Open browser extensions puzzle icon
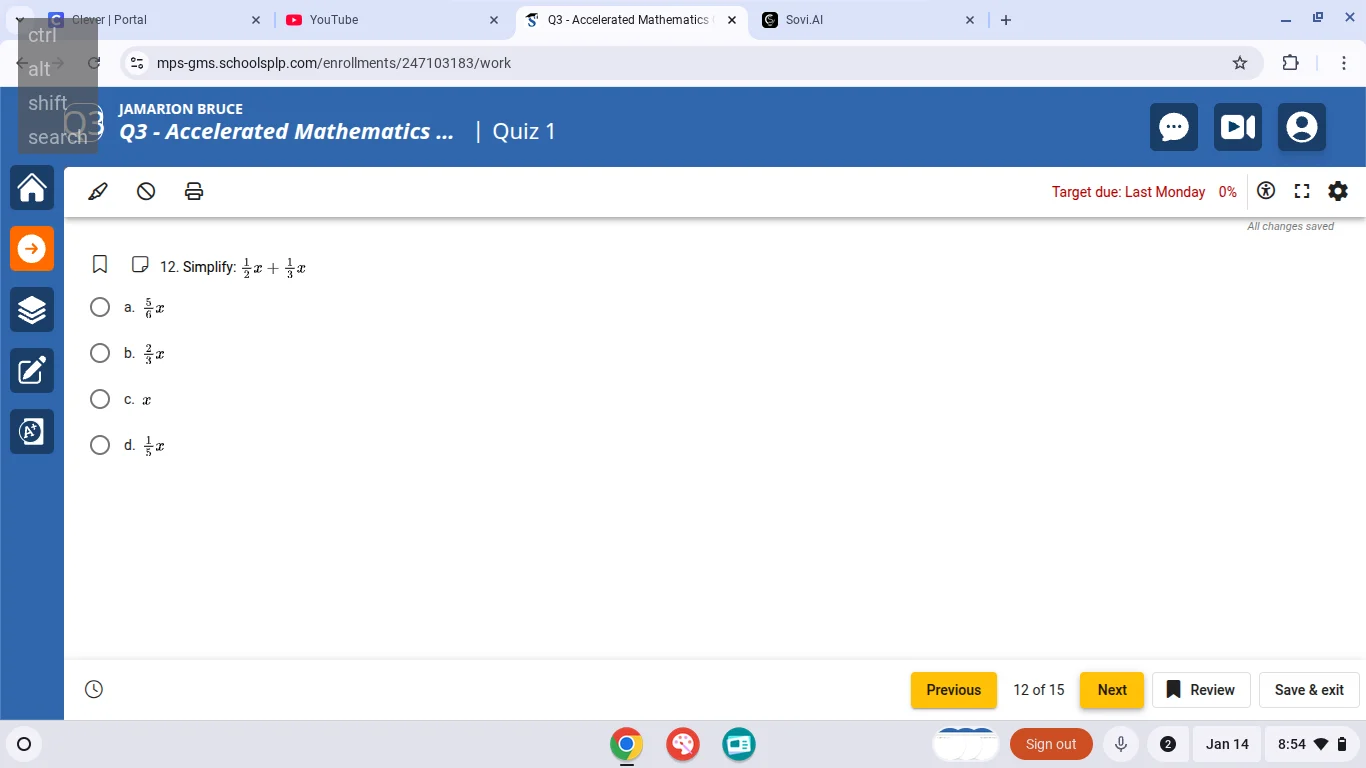Screen dimensions: 1366x768 pyautogui.click(x=1291, y=63)
